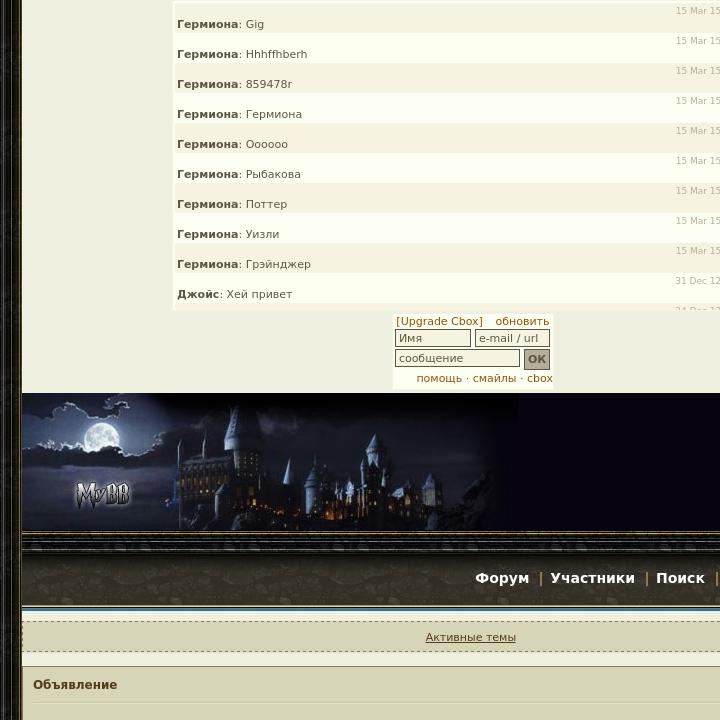The height and width of the screenshot is (720, 720).
Task: Click chat message '859478г'
Action: 269,84
